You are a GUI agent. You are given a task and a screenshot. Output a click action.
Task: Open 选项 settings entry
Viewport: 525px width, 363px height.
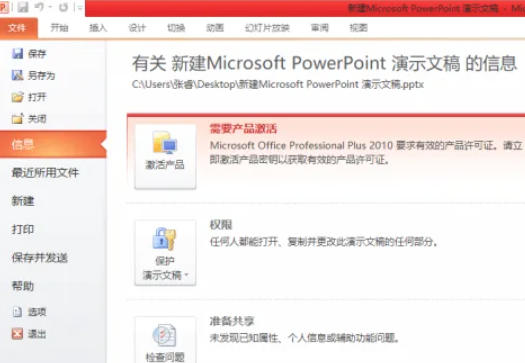(37, 312)
